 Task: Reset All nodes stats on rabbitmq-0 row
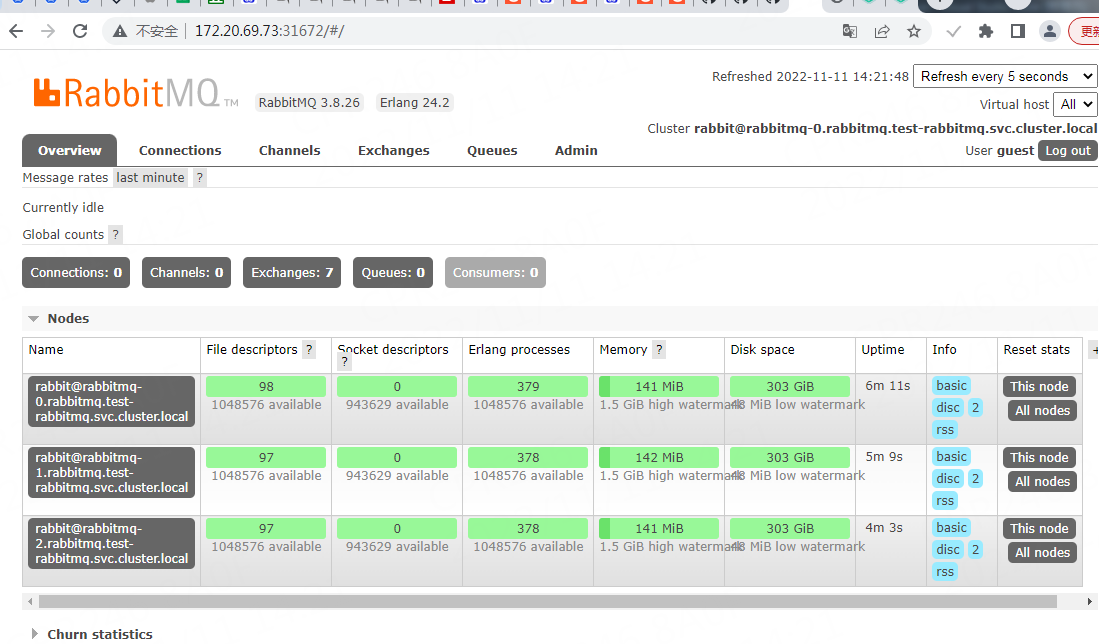pos(1042,411)
